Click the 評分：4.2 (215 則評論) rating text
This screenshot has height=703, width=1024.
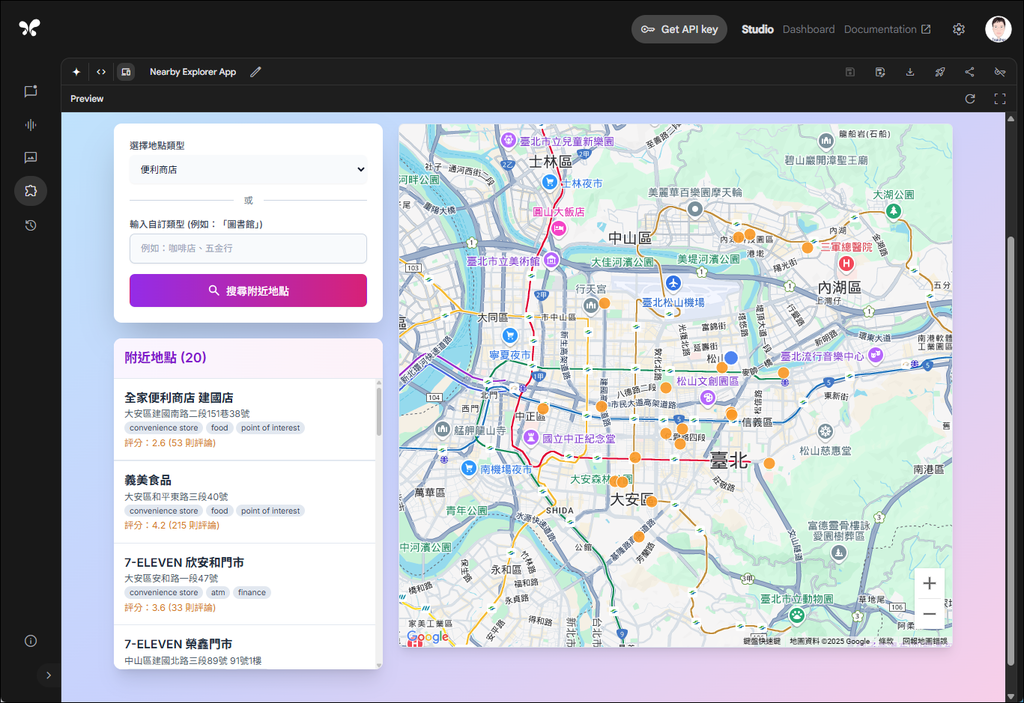pos(172,525)
